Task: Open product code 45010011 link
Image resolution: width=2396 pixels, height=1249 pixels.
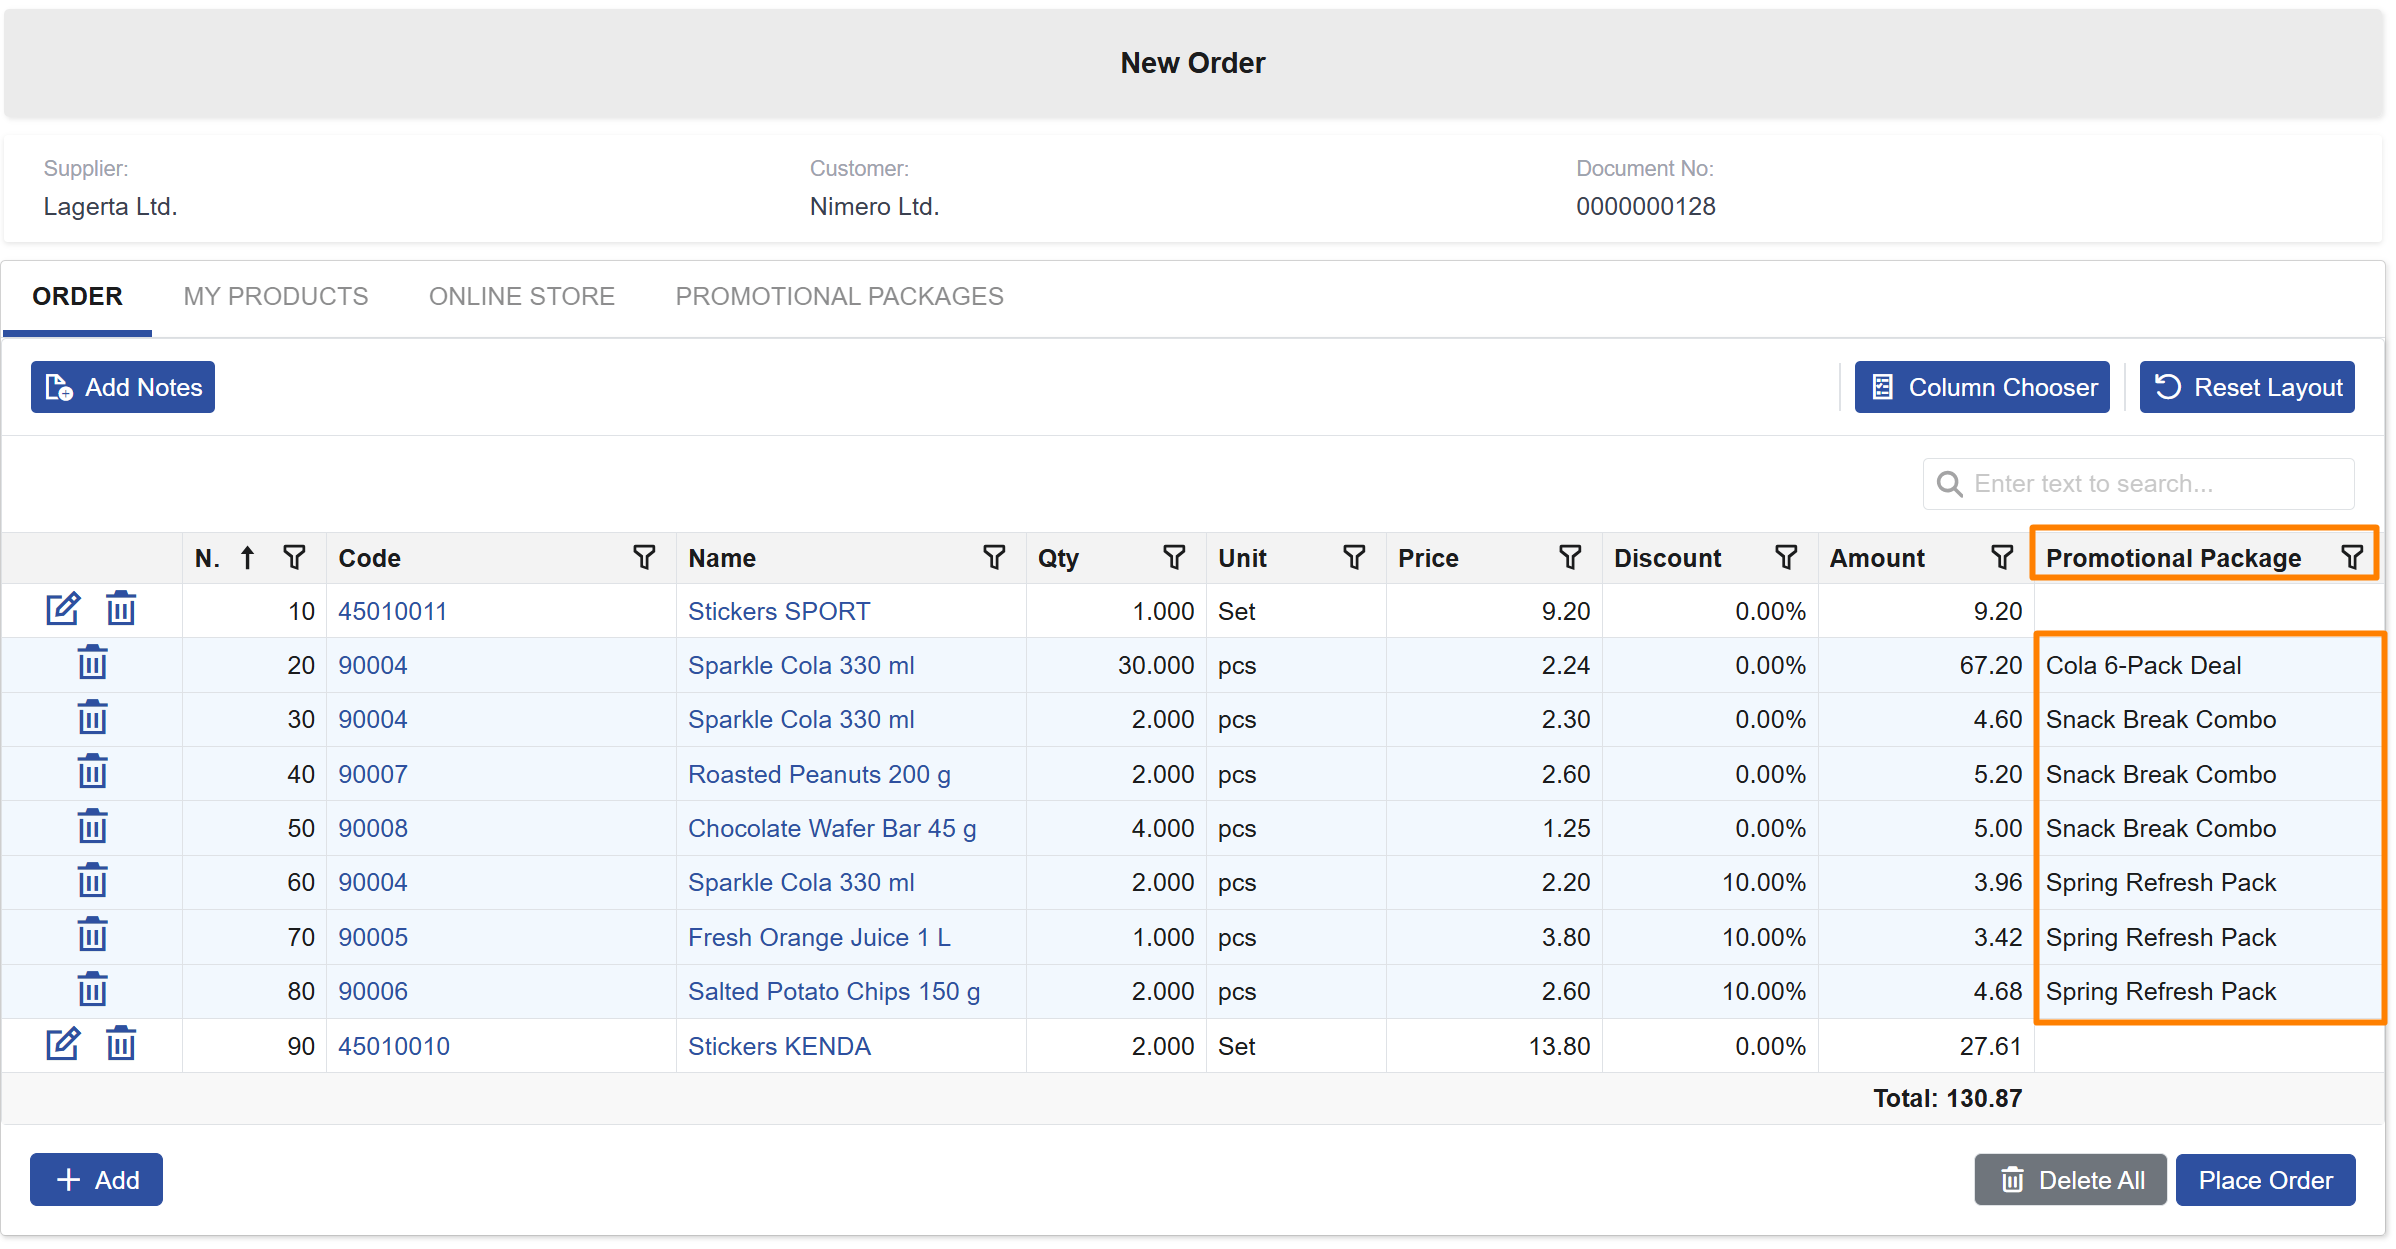Action: (x=392, y=610)
